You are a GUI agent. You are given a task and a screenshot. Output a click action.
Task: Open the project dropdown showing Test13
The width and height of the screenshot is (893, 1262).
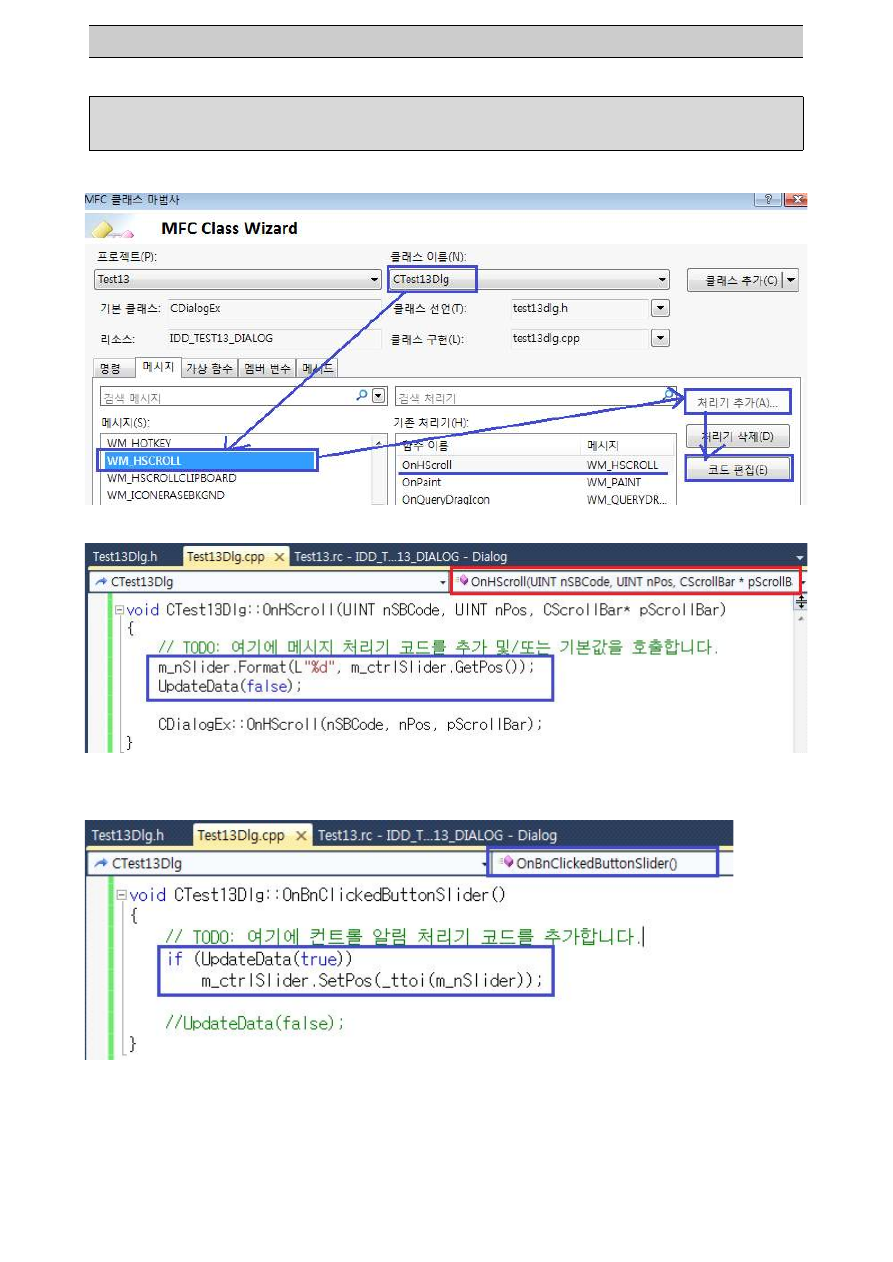(x=374, y=280)
